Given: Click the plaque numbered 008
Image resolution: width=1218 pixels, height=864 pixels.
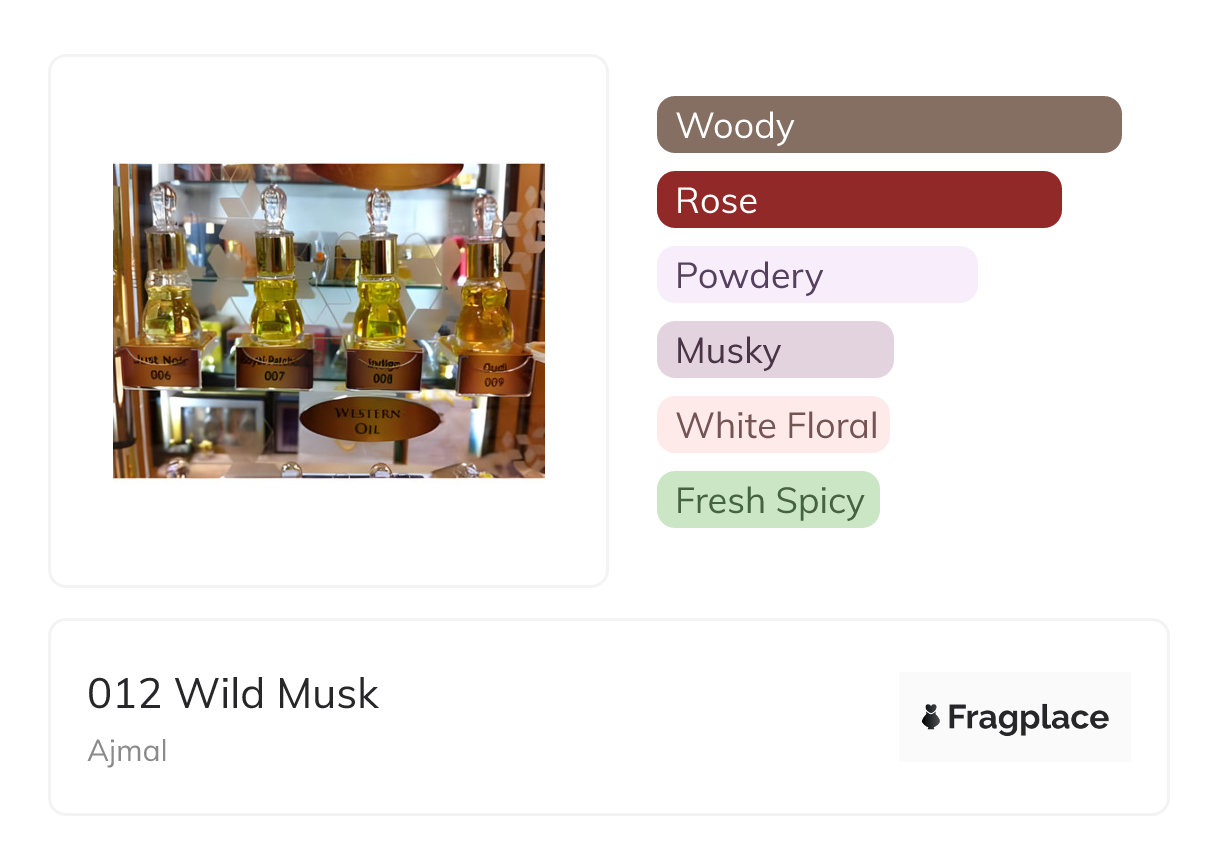Looking at the screenshot, I should click(383, 370).
